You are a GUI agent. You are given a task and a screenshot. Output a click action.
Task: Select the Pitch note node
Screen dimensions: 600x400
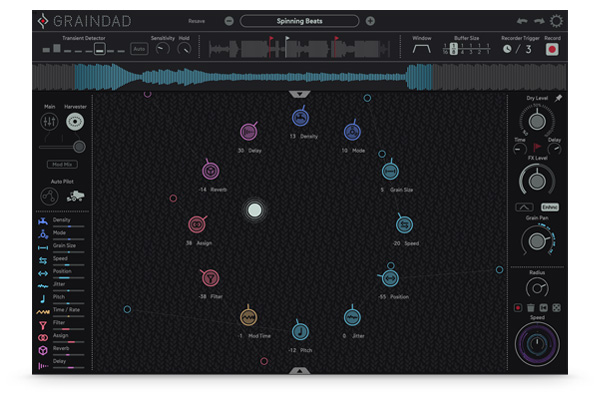tap(300, 332)
